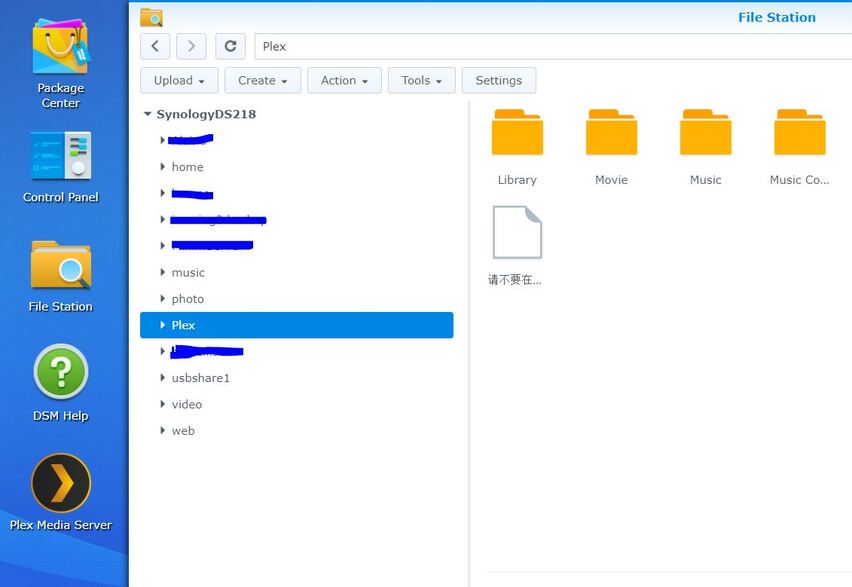Select video in the folder tree

click(186, 404)
